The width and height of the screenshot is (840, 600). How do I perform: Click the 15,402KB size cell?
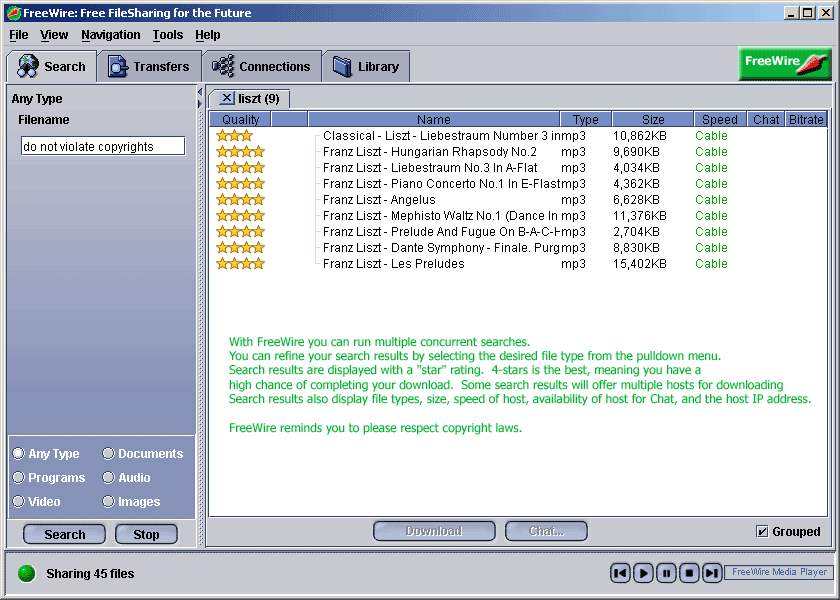640,264
